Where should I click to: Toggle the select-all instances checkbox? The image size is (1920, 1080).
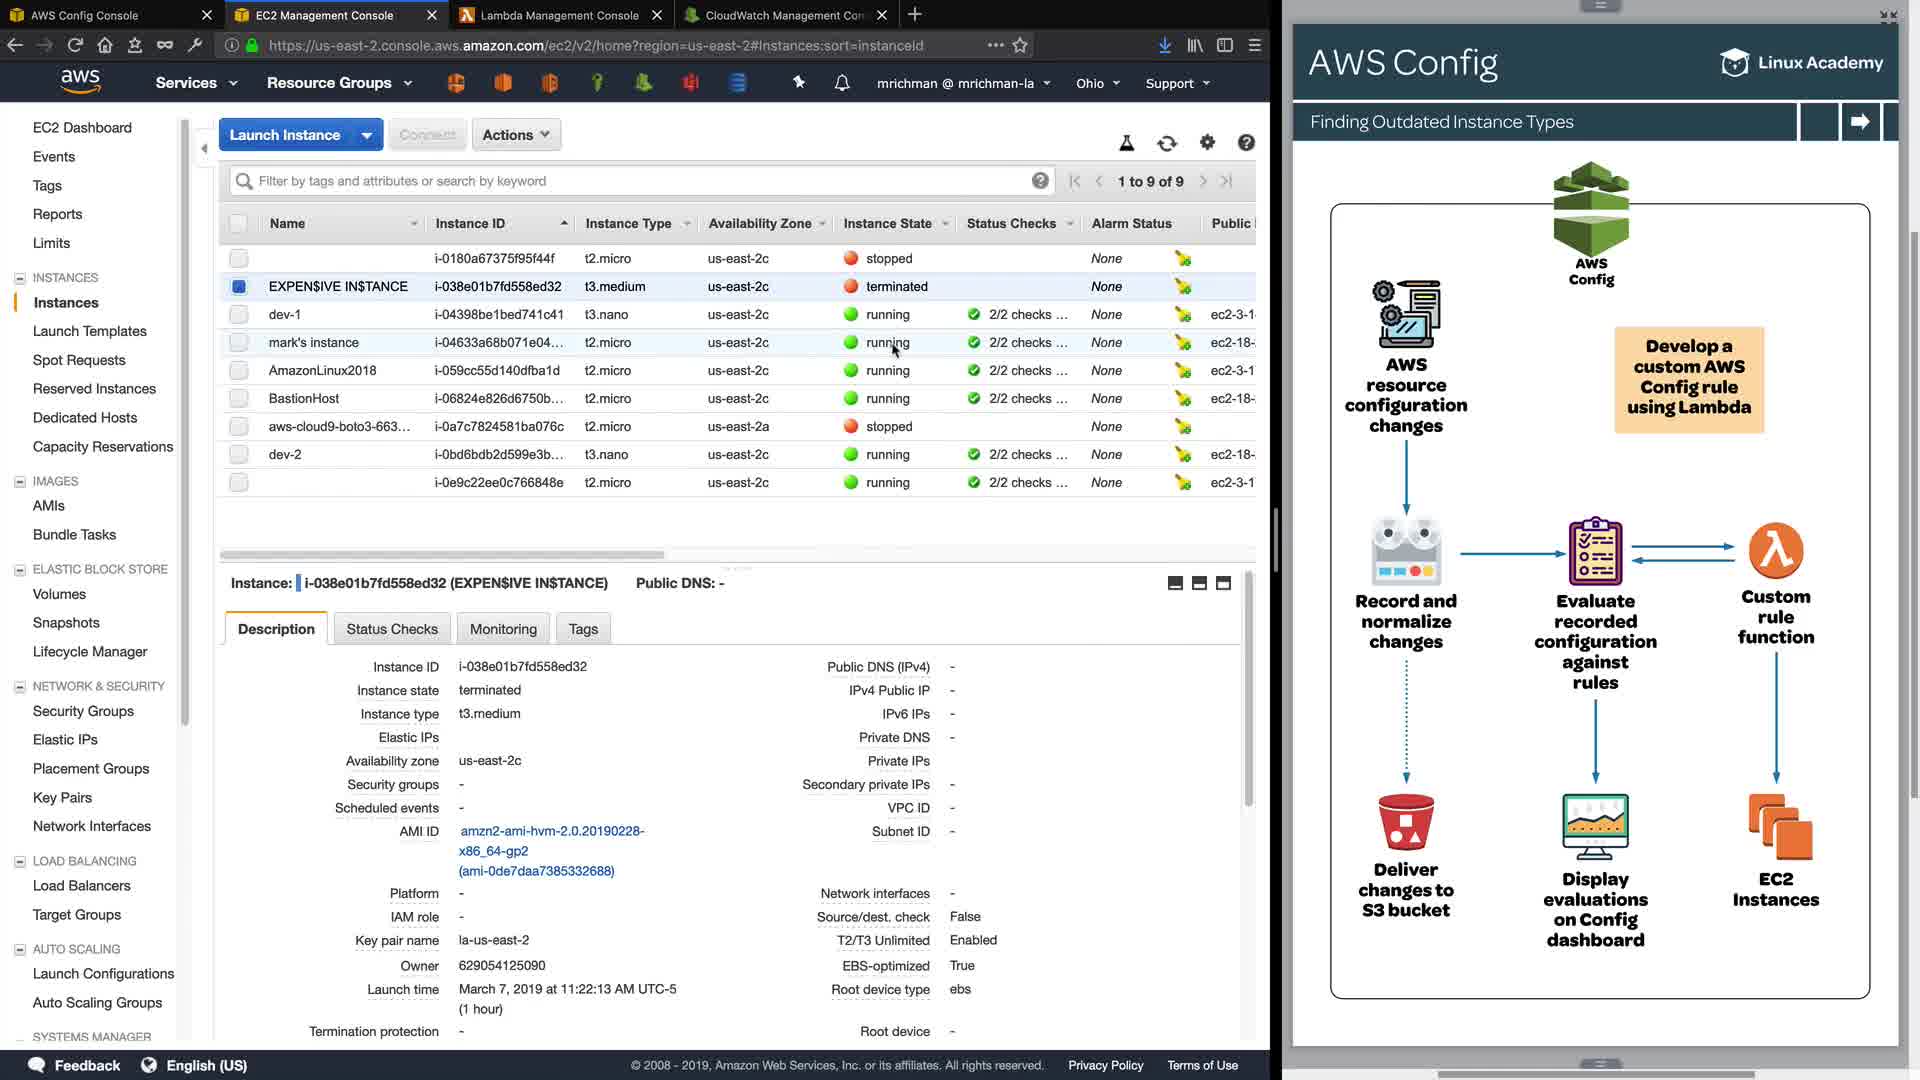coord(238,224)
